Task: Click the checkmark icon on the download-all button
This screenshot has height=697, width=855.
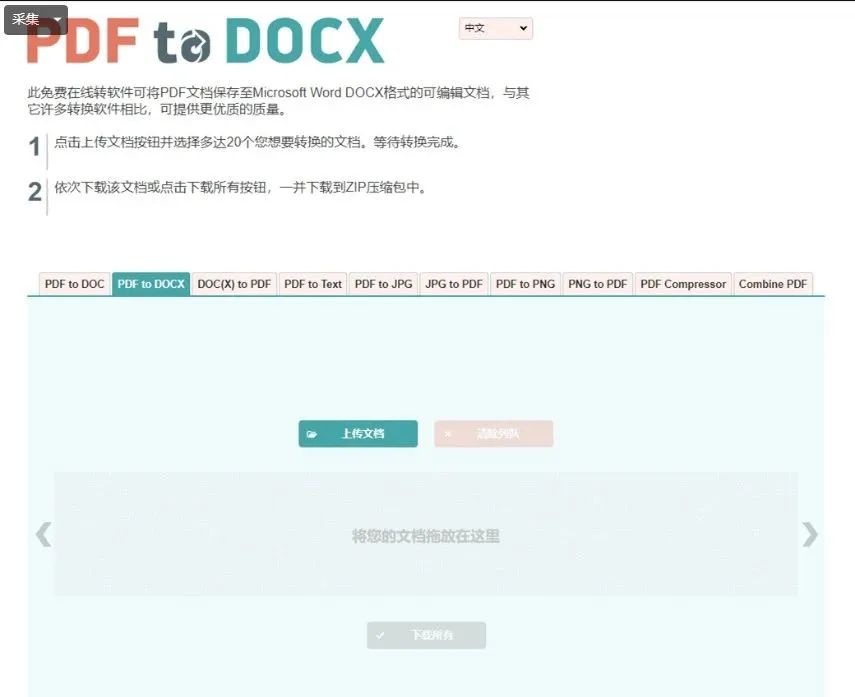Action: 381,635
